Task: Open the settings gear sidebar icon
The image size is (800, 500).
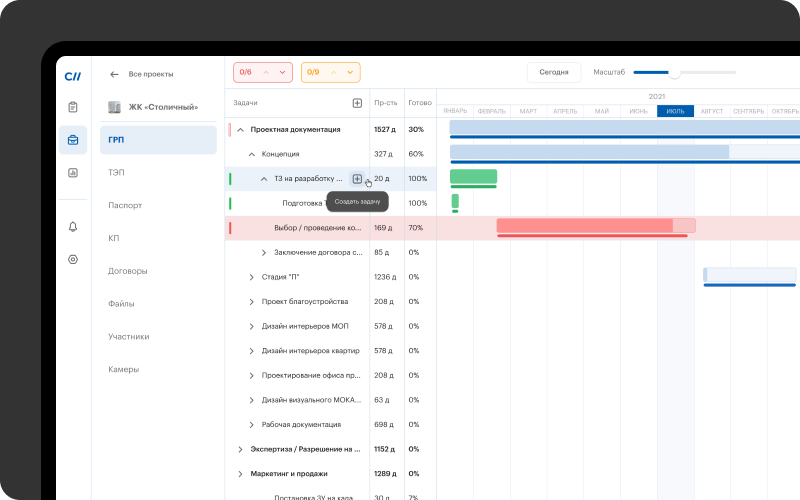Action: pos(73,259)
